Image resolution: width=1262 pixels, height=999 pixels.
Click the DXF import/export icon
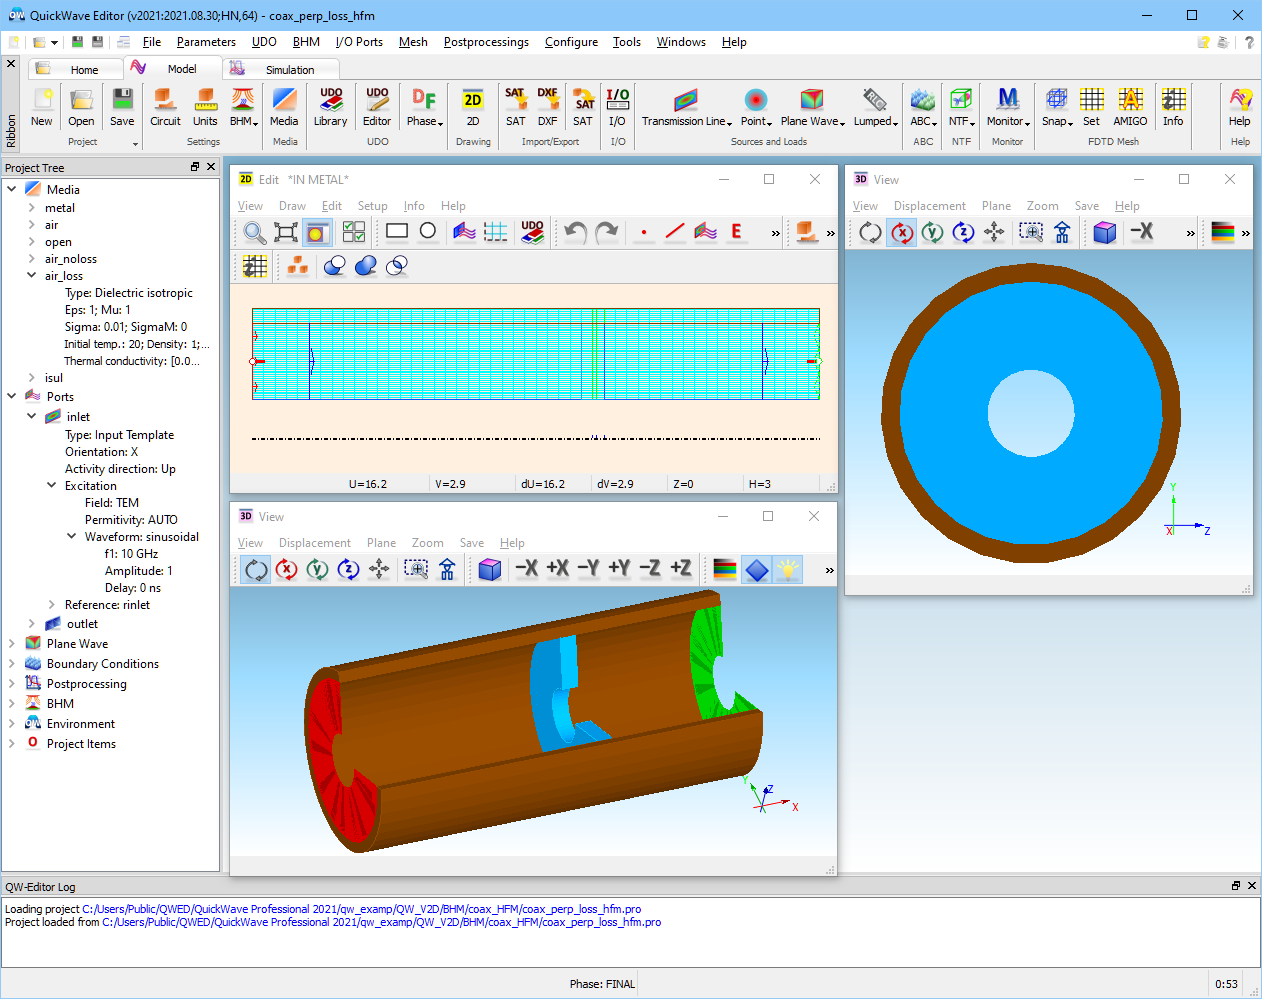[x=547, y=107]
